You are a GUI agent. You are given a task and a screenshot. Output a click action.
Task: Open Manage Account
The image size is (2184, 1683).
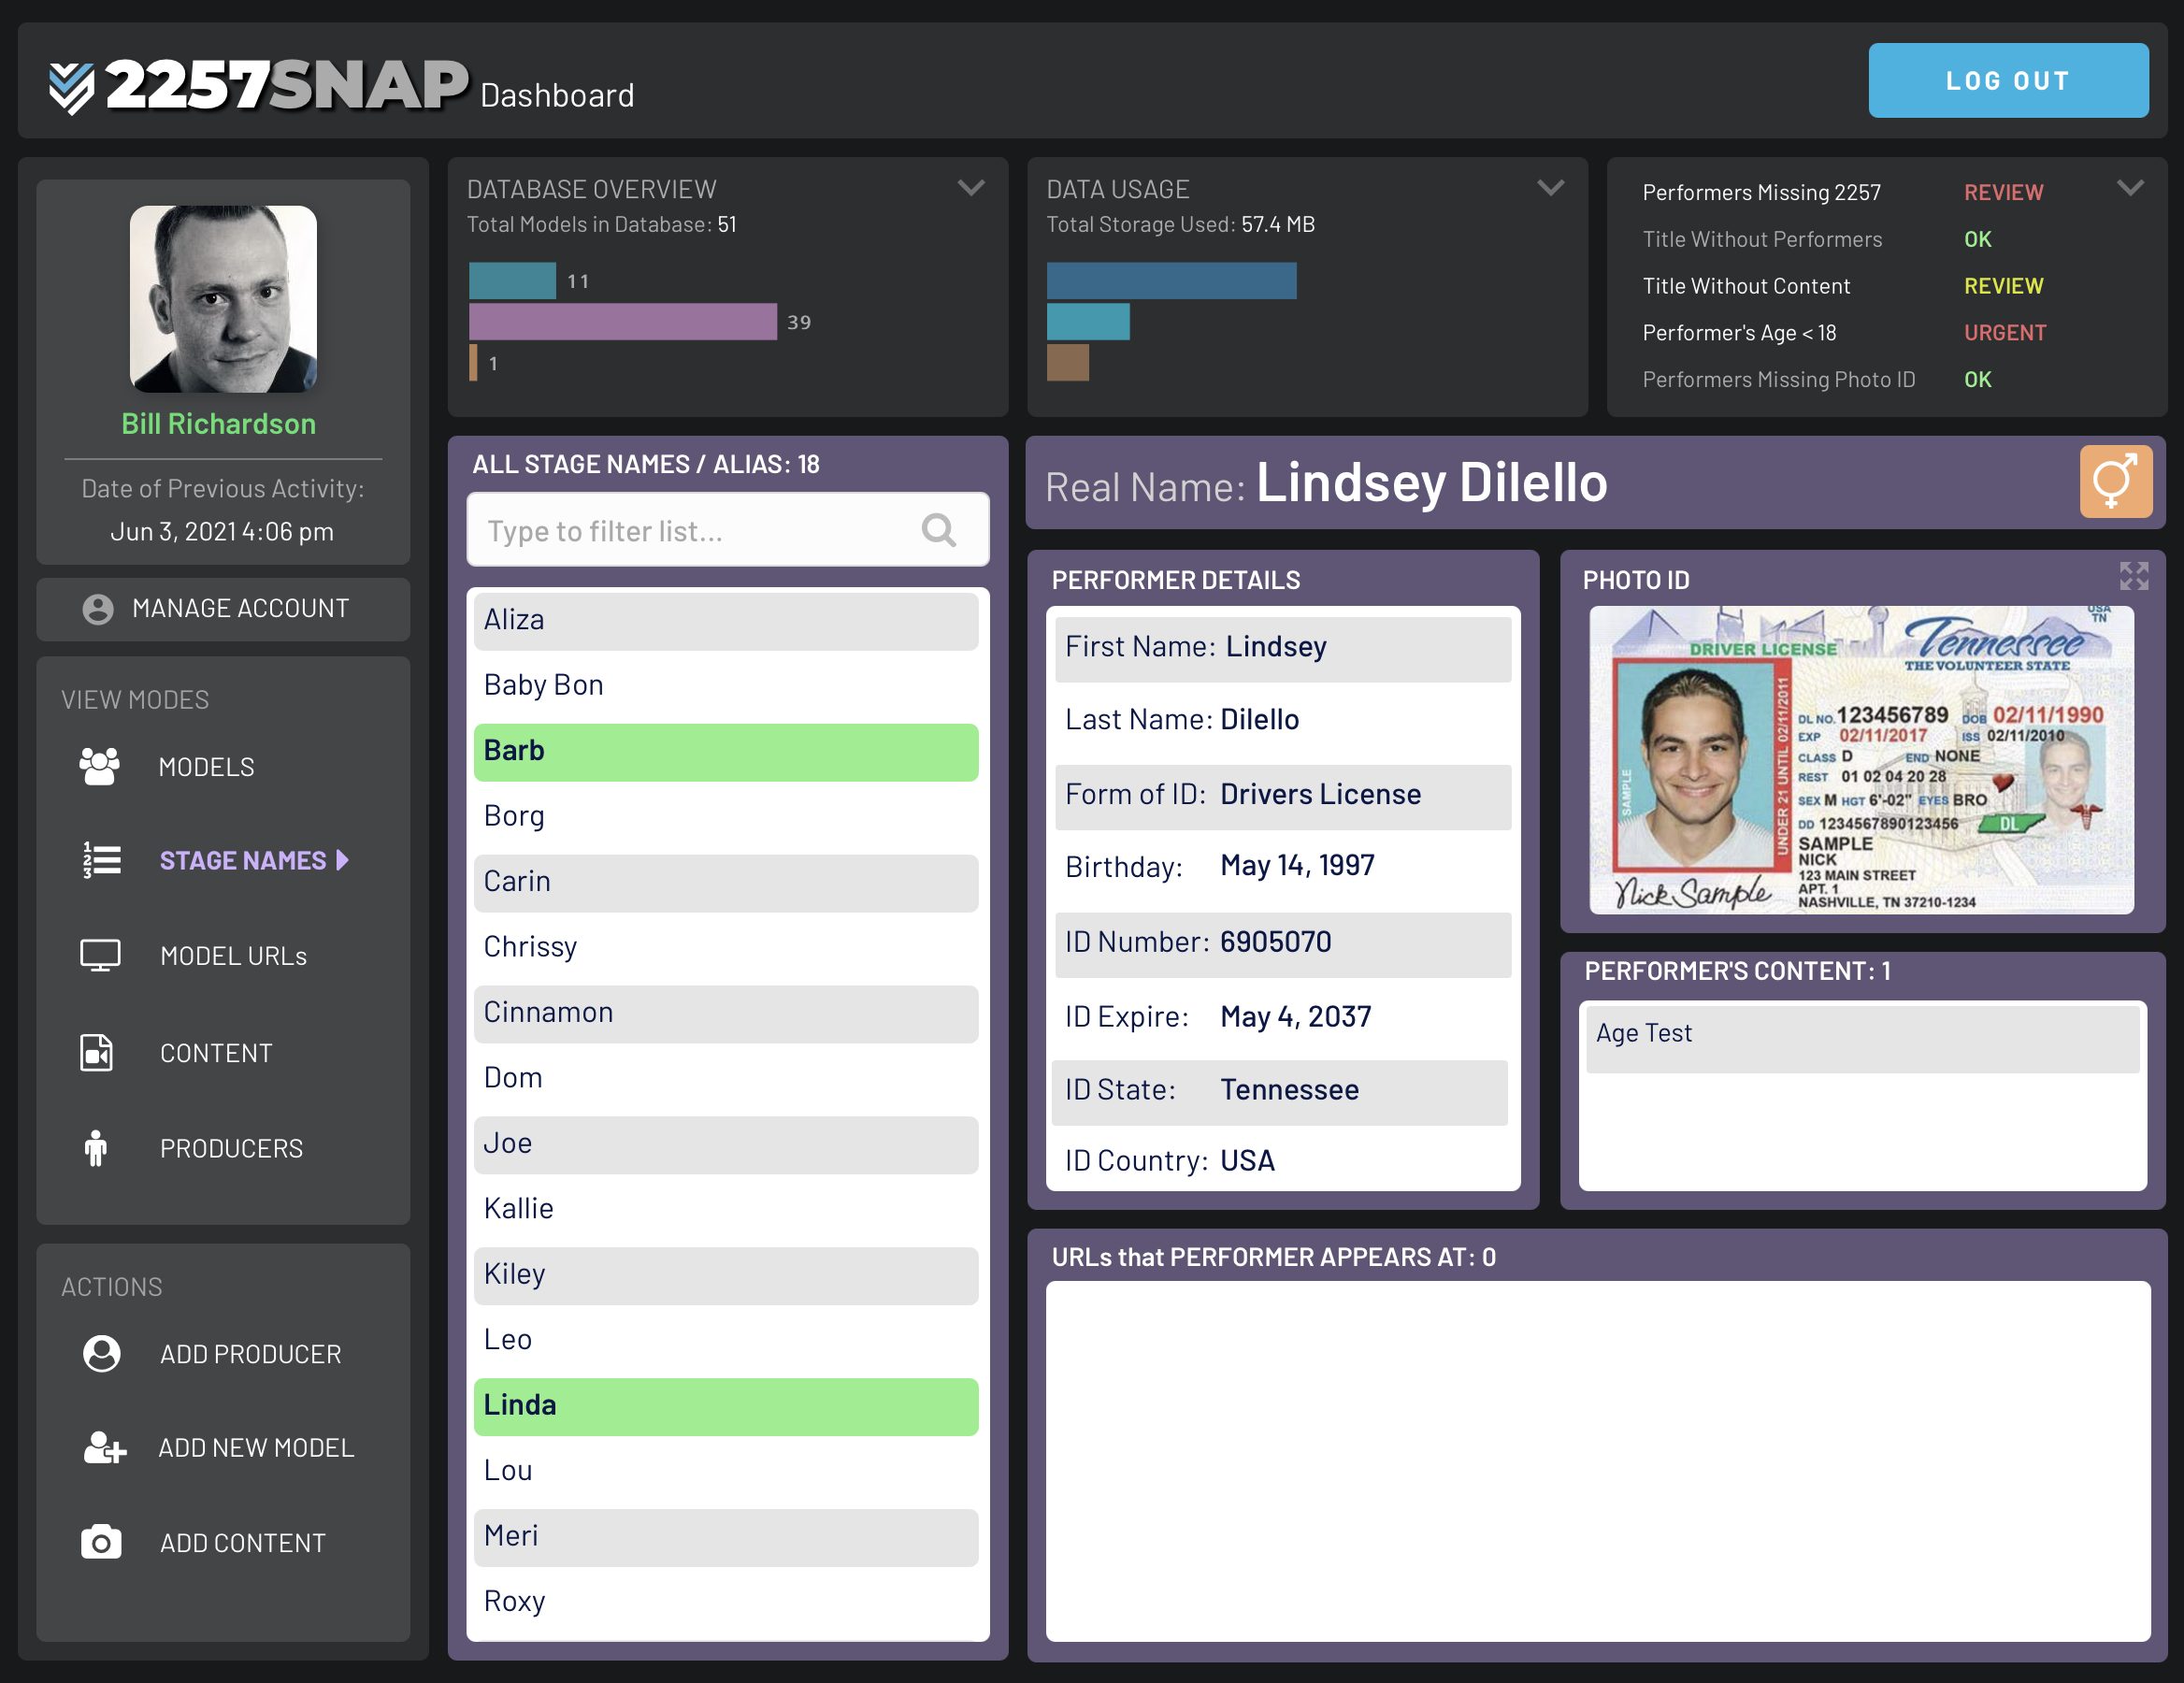[x=223, y=608]
